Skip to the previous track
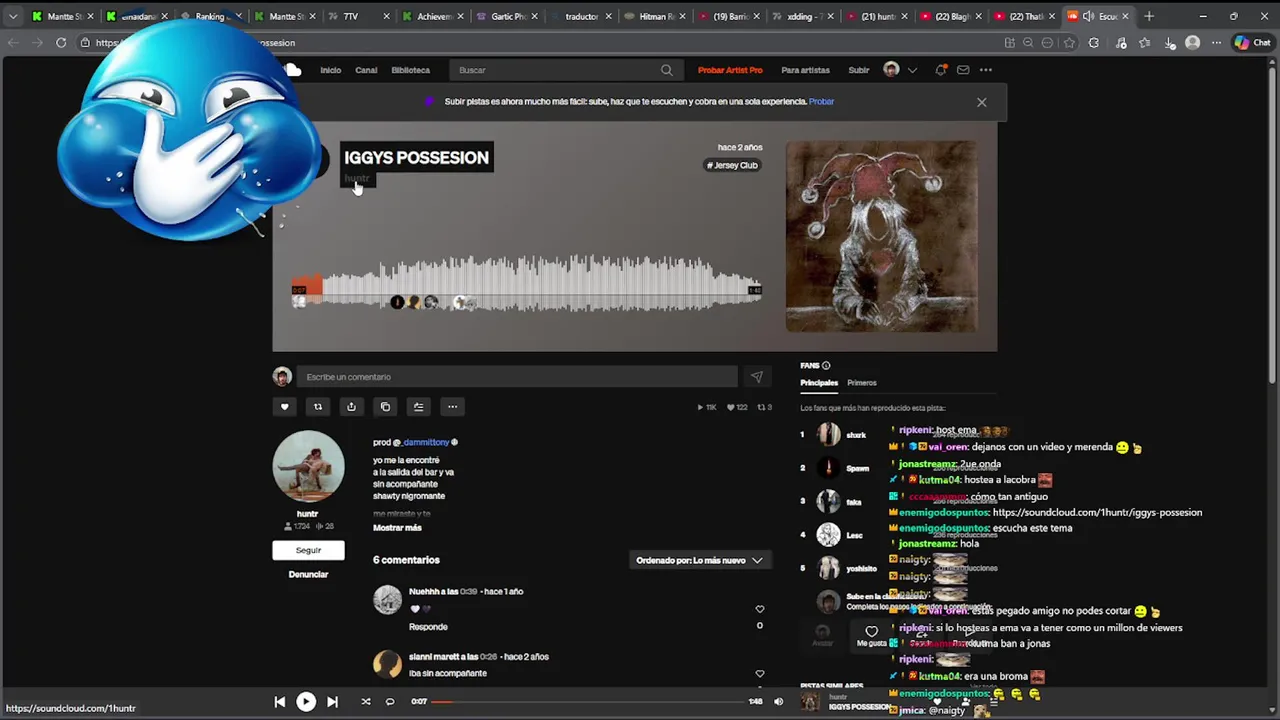Viewport: 1280px width, 720px height. (x=280, y=702)
